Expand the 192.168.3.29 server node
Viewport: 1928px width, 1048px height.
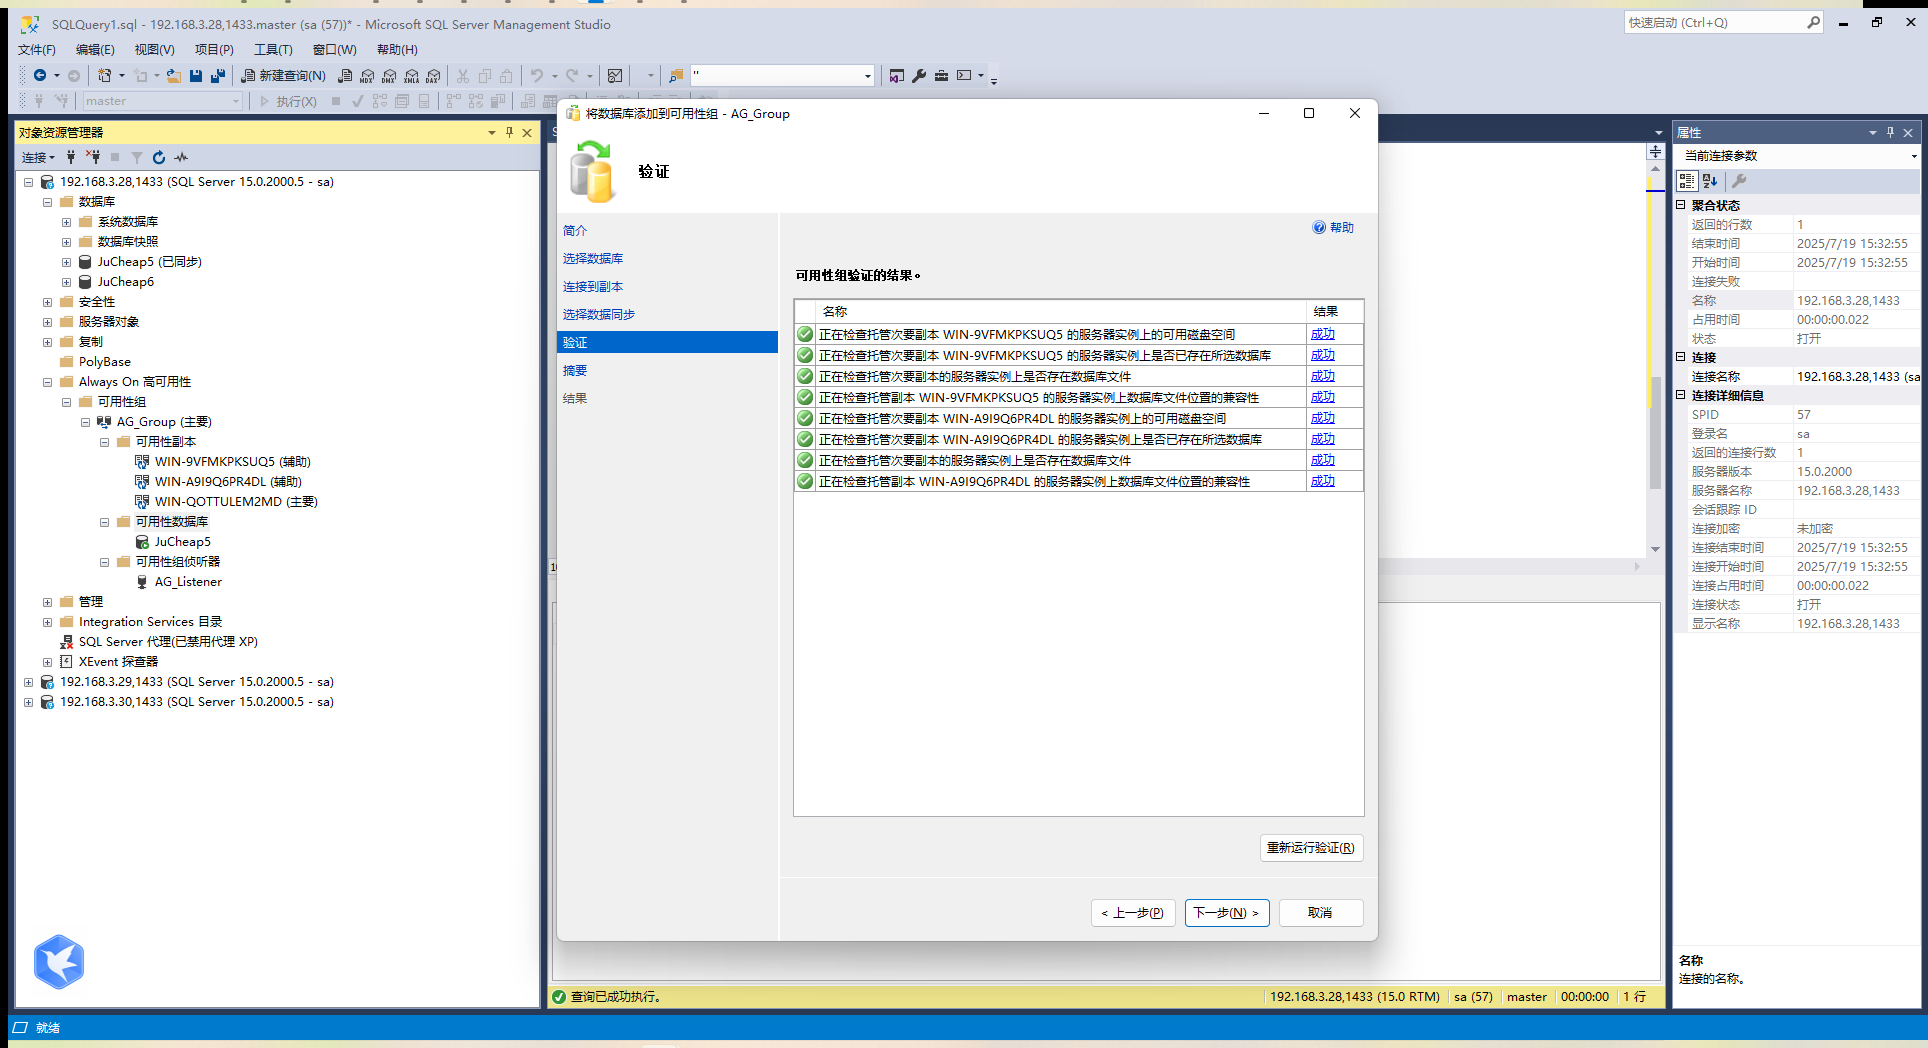pyautogui.click(x=28, y=682)
